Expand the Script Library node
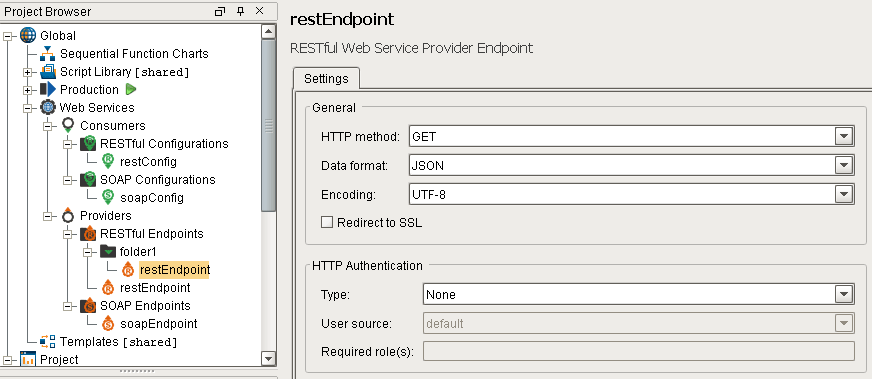Image resolution: width=872 pixels, height=379 pixels. point(27,72)
